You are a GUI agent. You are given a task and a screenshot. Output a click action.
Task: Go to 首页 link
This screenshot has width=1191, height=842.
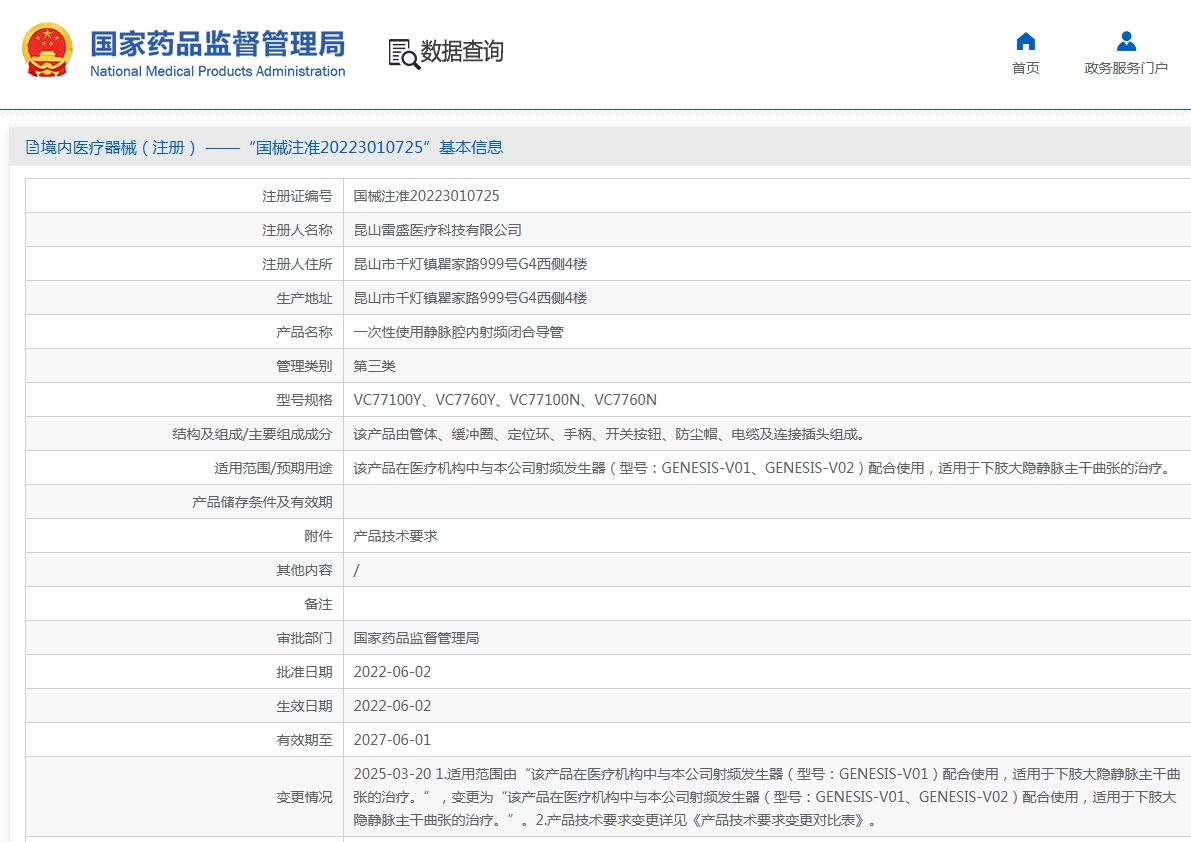(1025, 68)
